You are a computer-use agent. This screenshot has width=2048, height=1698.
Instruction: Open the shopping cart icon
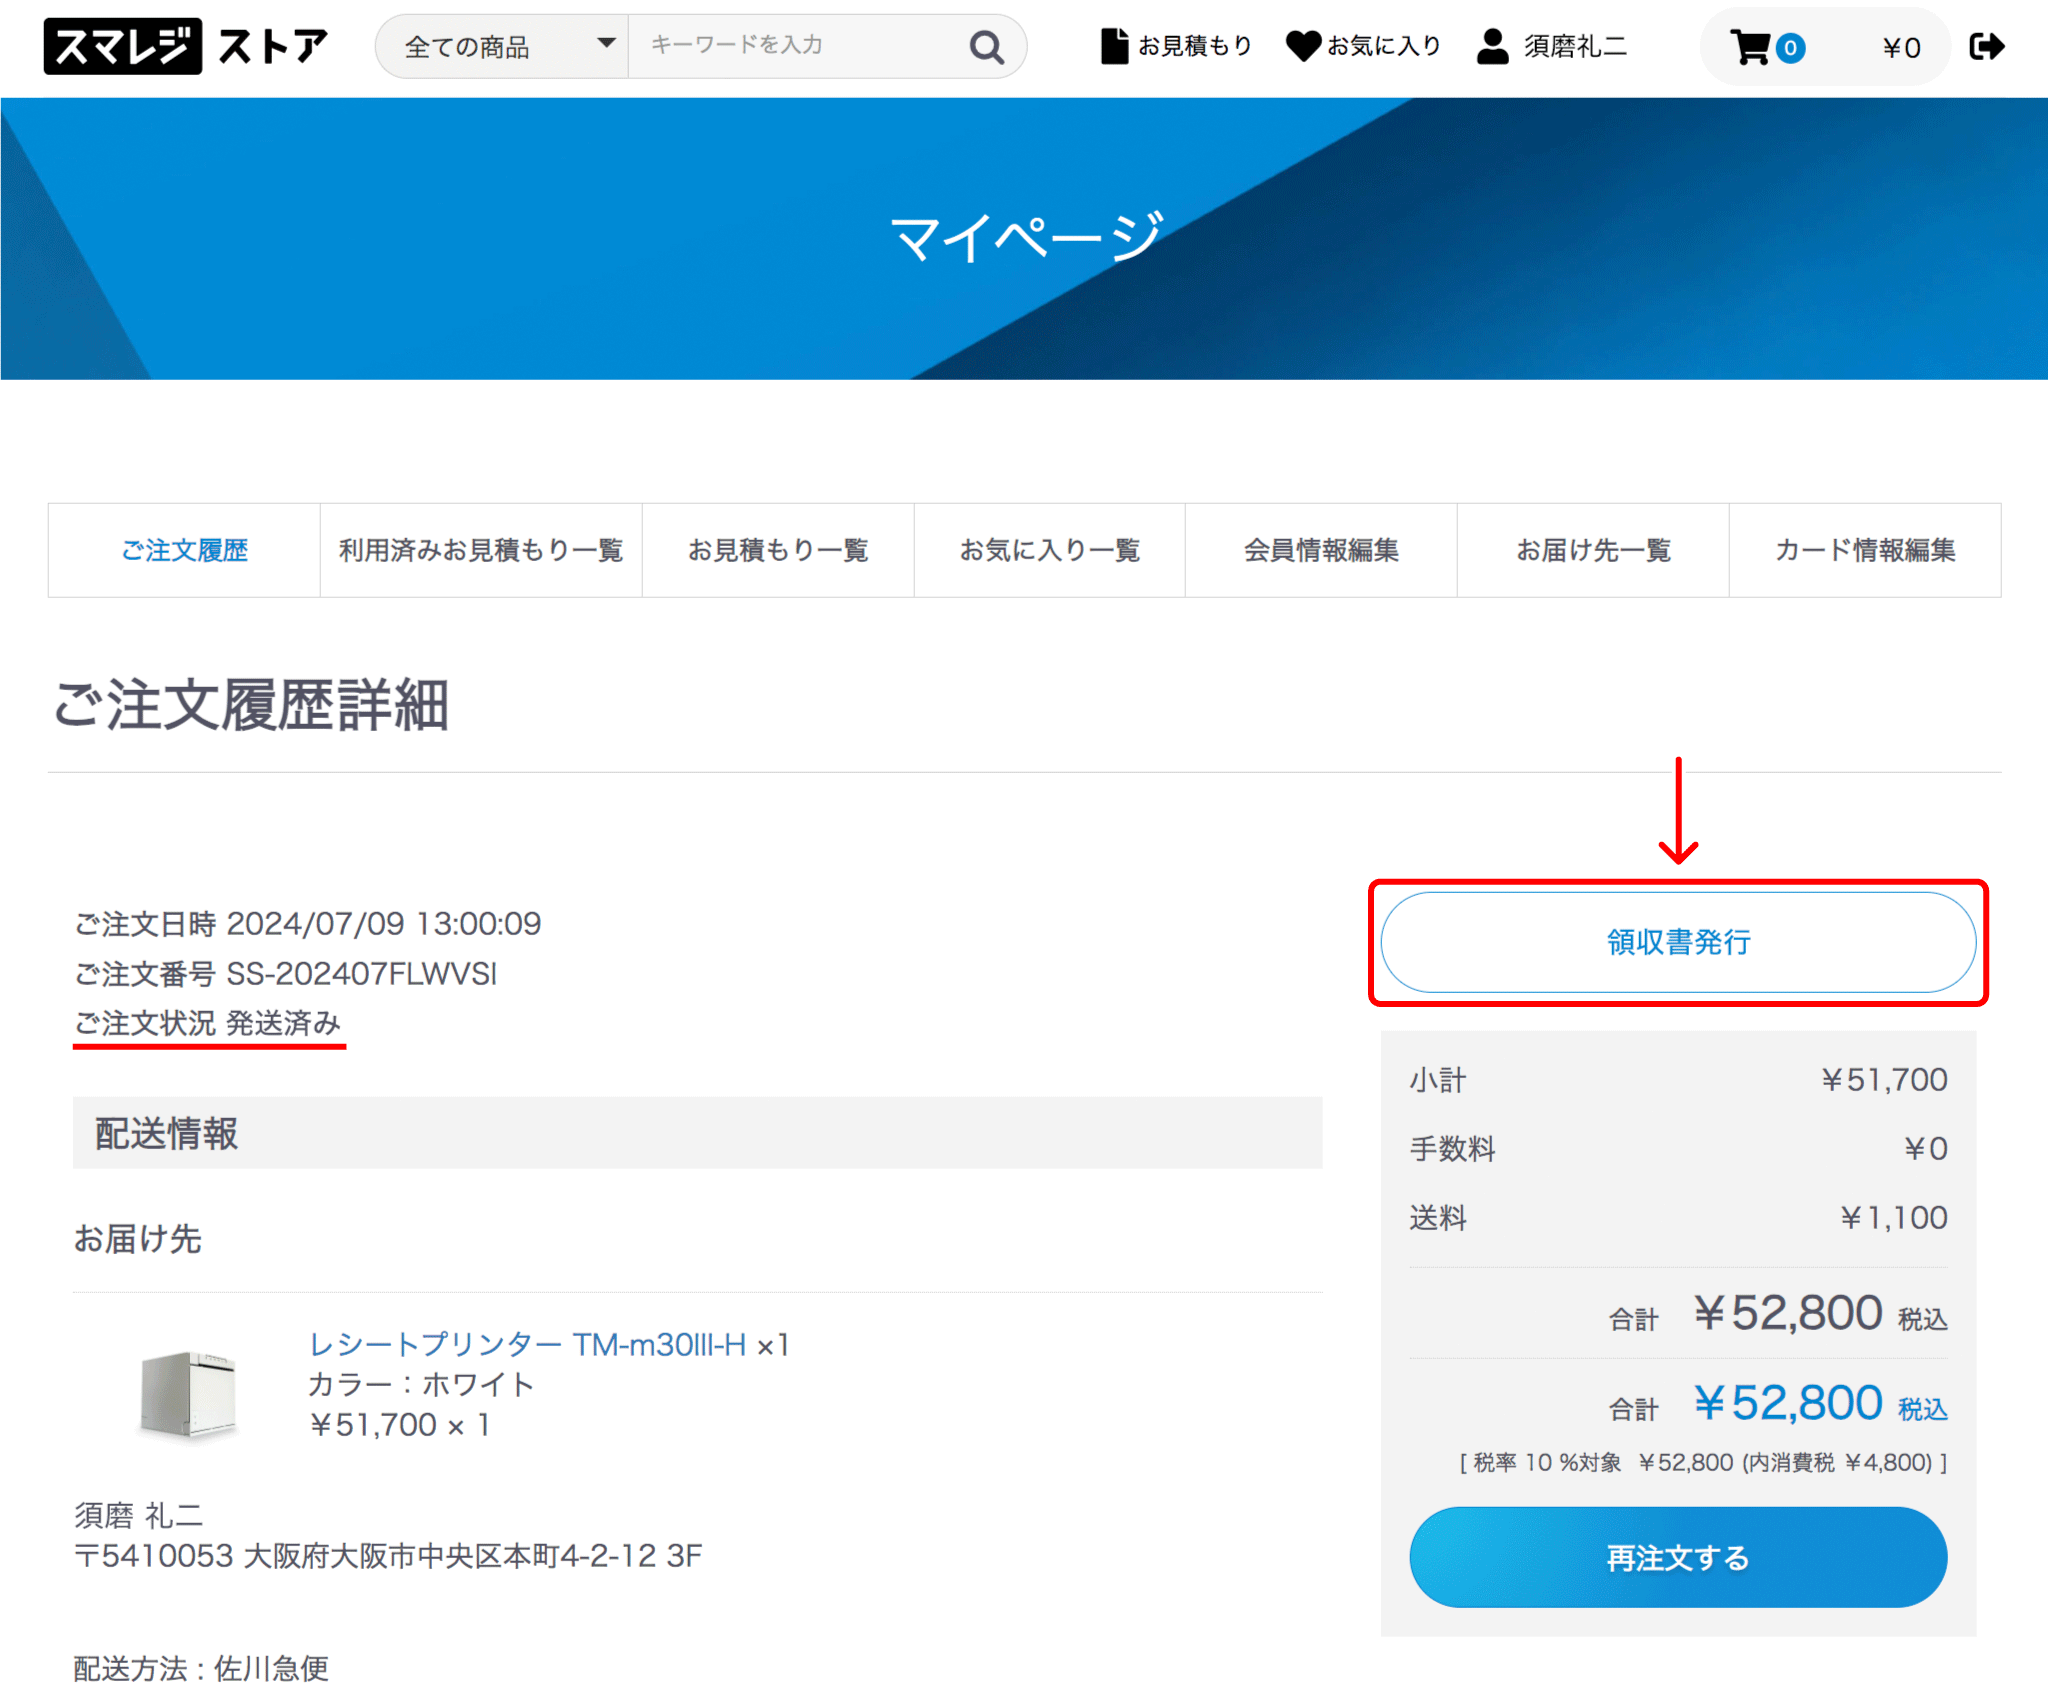pyautogui.click(x=1750, y=47)
